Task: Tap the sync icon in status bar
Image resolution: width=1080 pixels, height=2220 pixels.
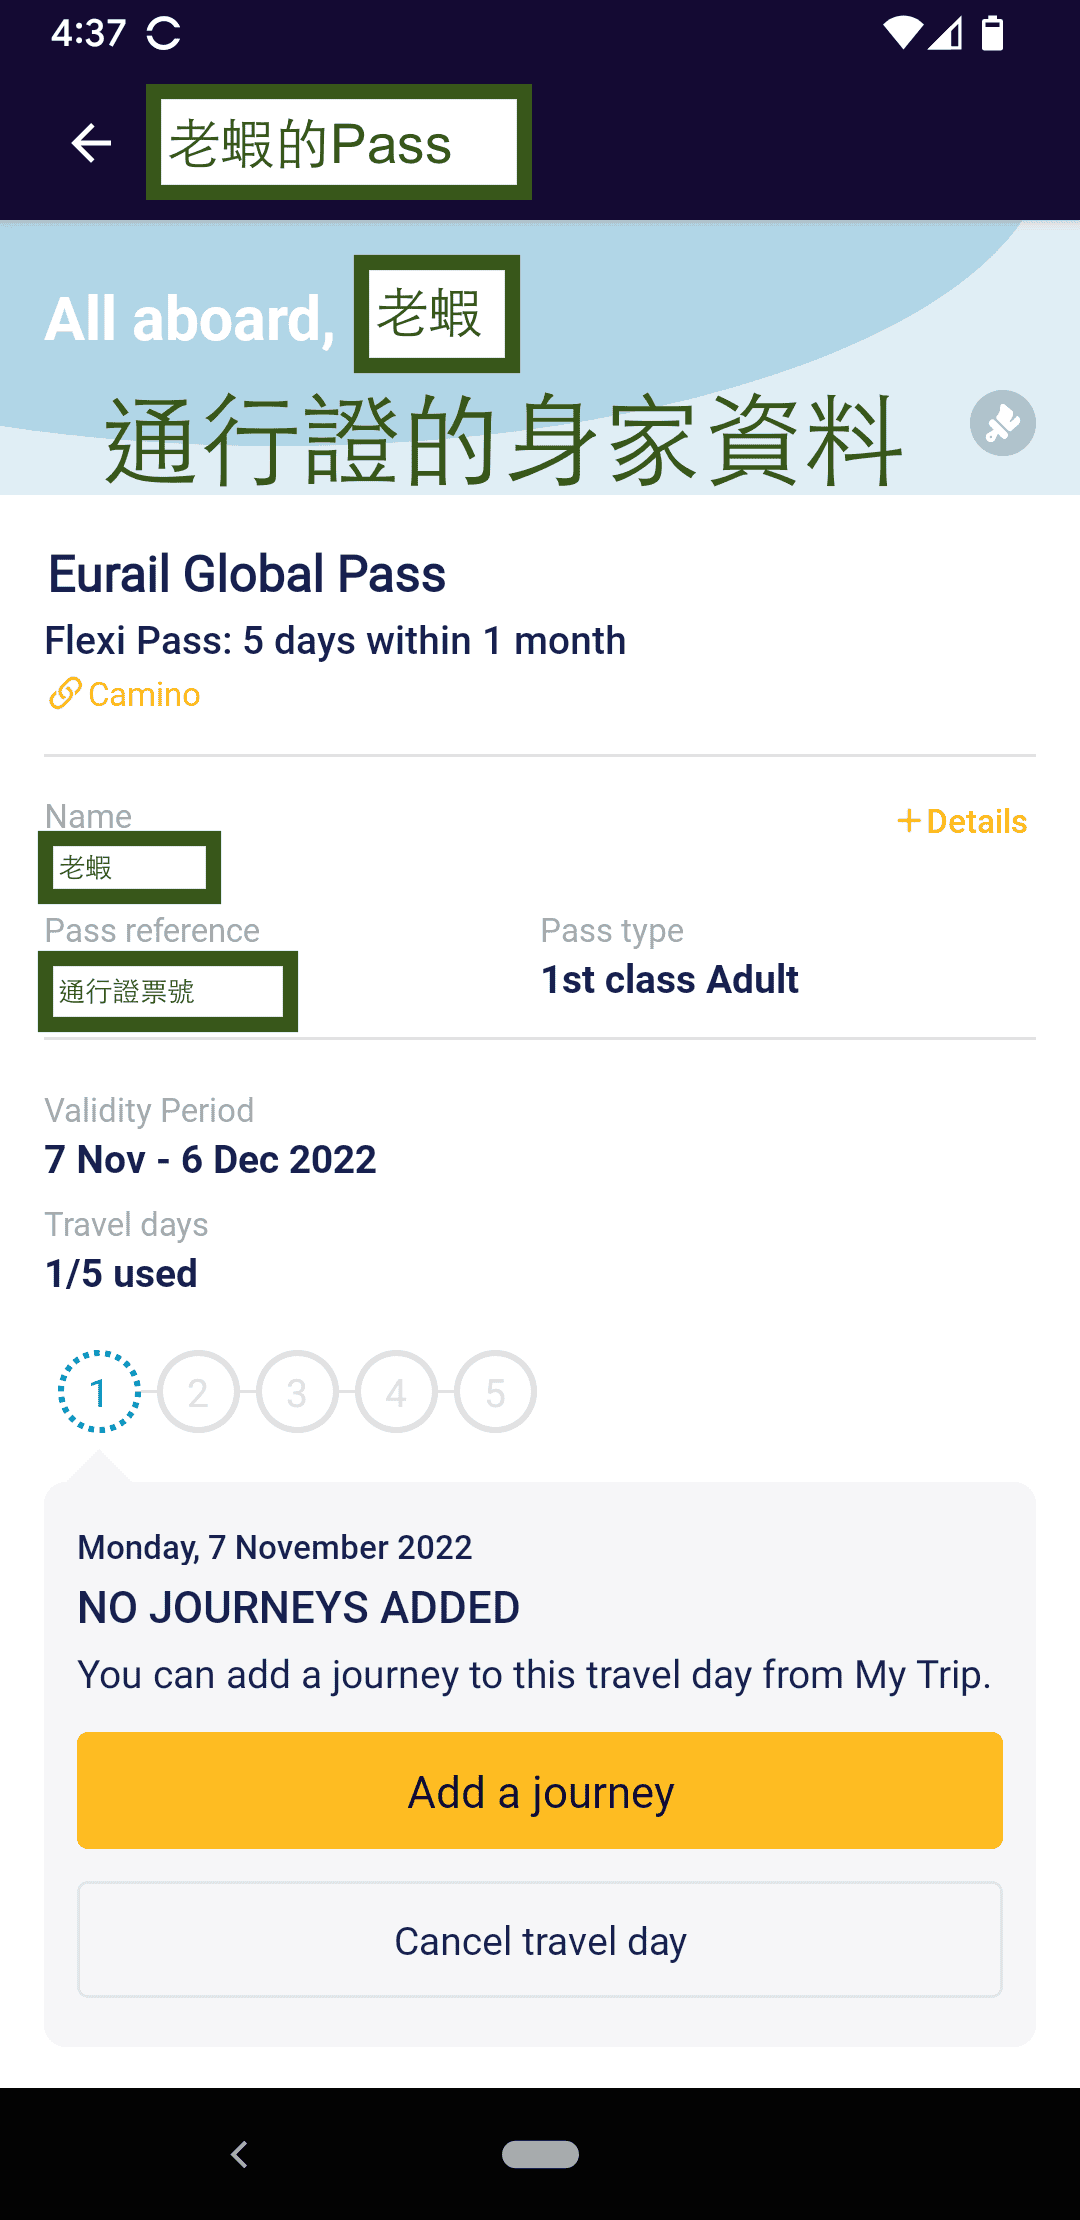Action: [x=163, y=34]
